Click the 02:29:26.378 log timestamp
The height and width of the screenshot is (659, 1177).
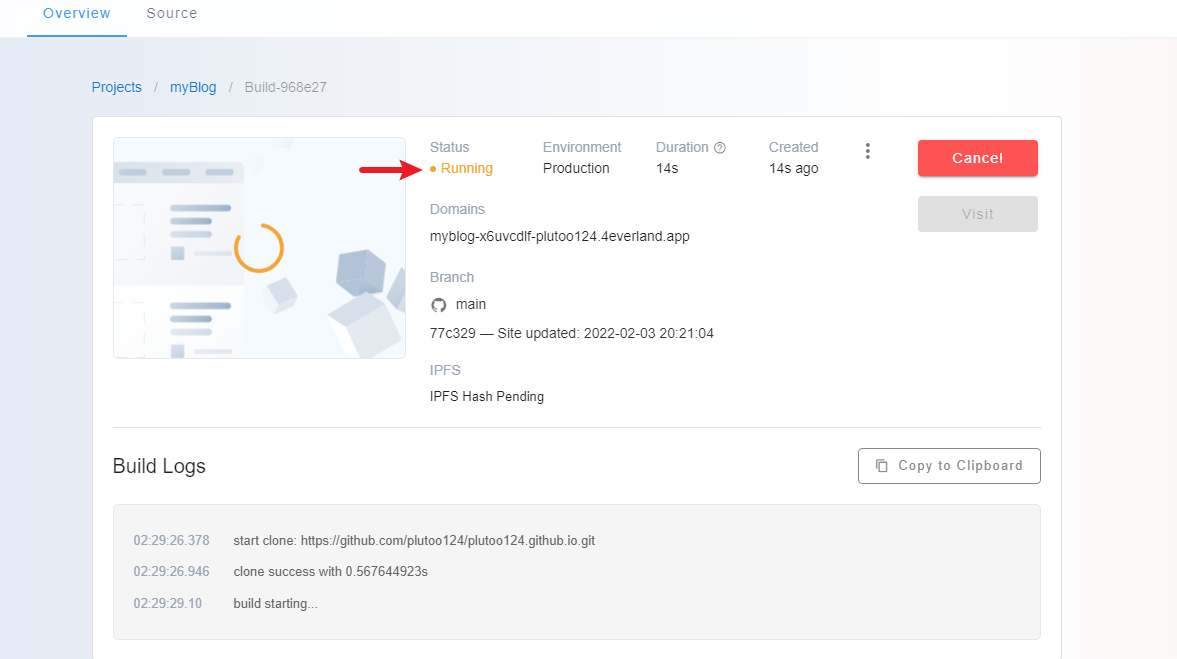(x=171, y=540)
